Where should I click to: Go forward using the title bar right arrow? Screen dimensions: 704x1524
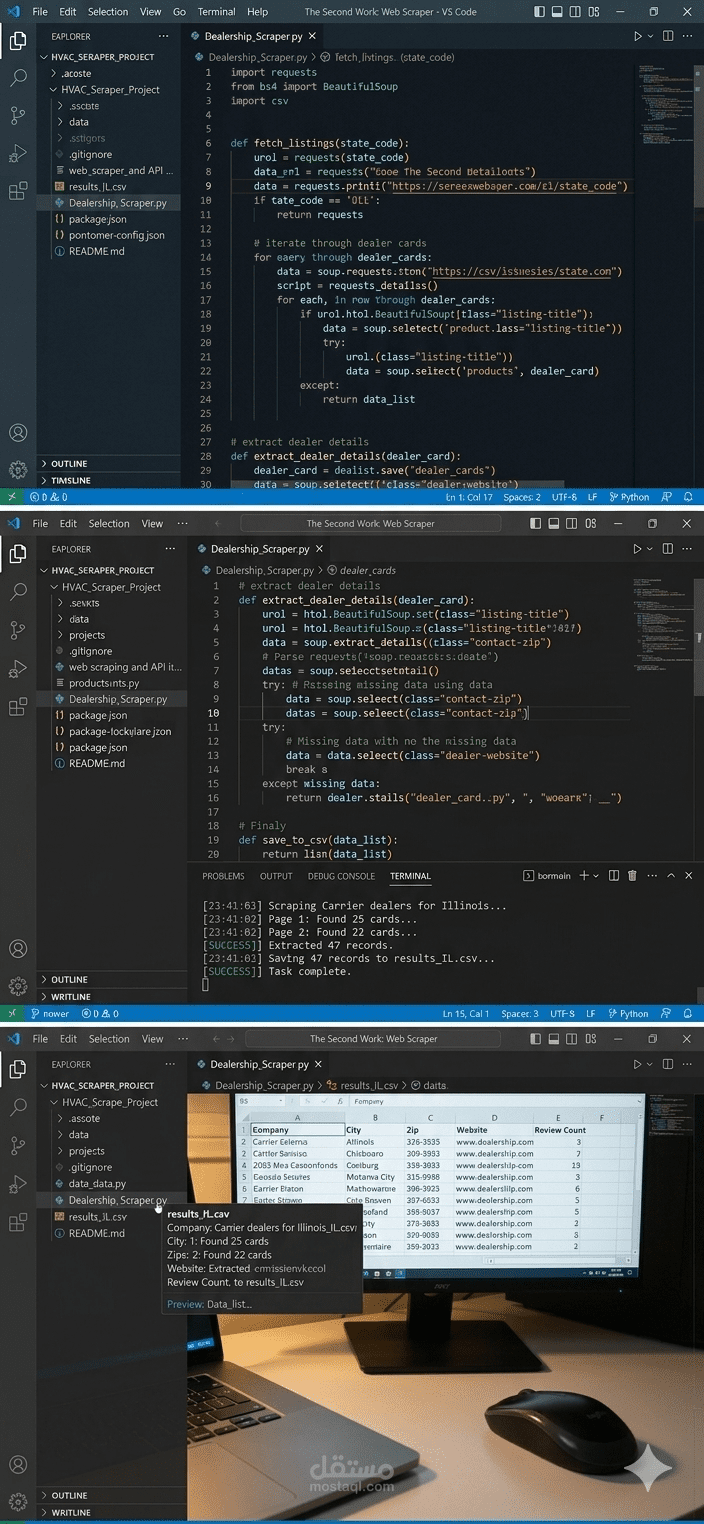point(232,1039)
